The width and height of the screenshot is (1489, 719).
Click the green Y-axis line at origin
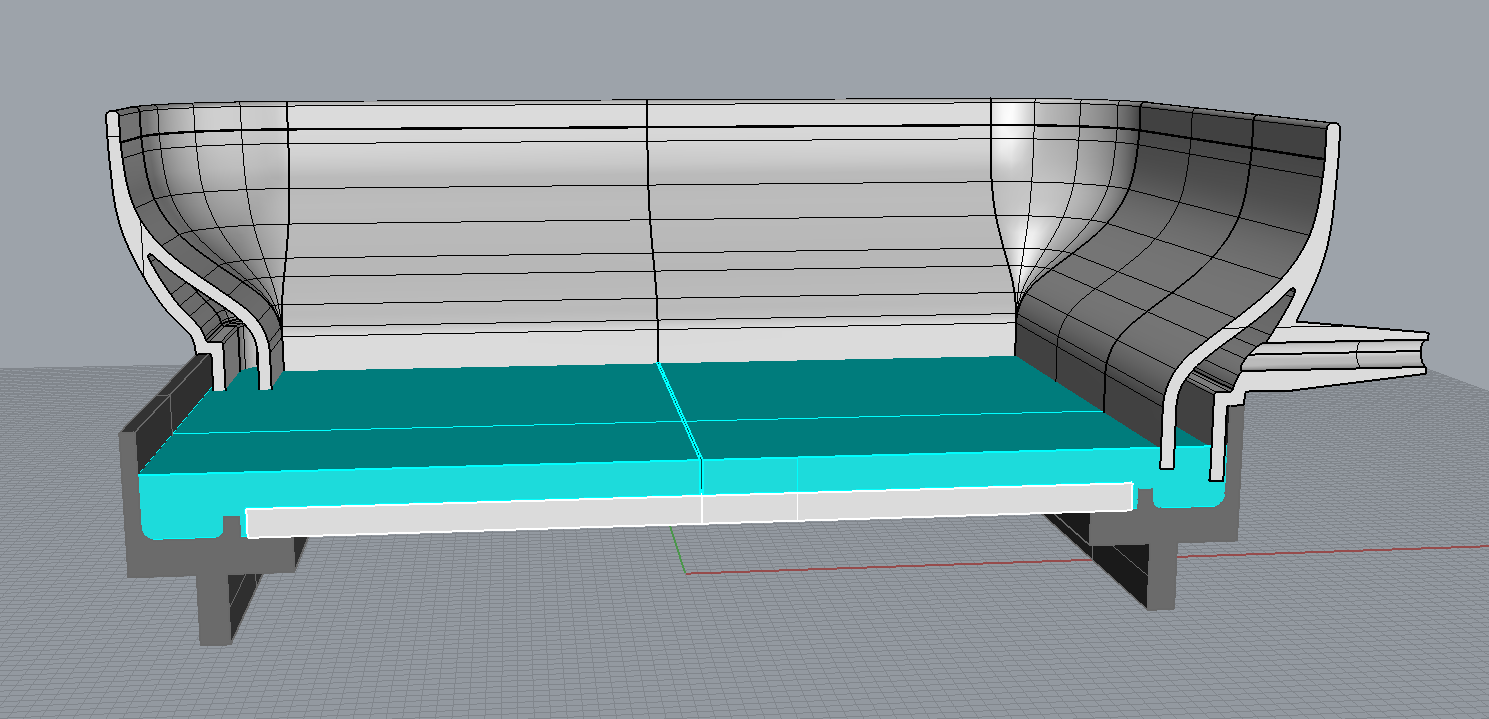(x=677, y=550)
